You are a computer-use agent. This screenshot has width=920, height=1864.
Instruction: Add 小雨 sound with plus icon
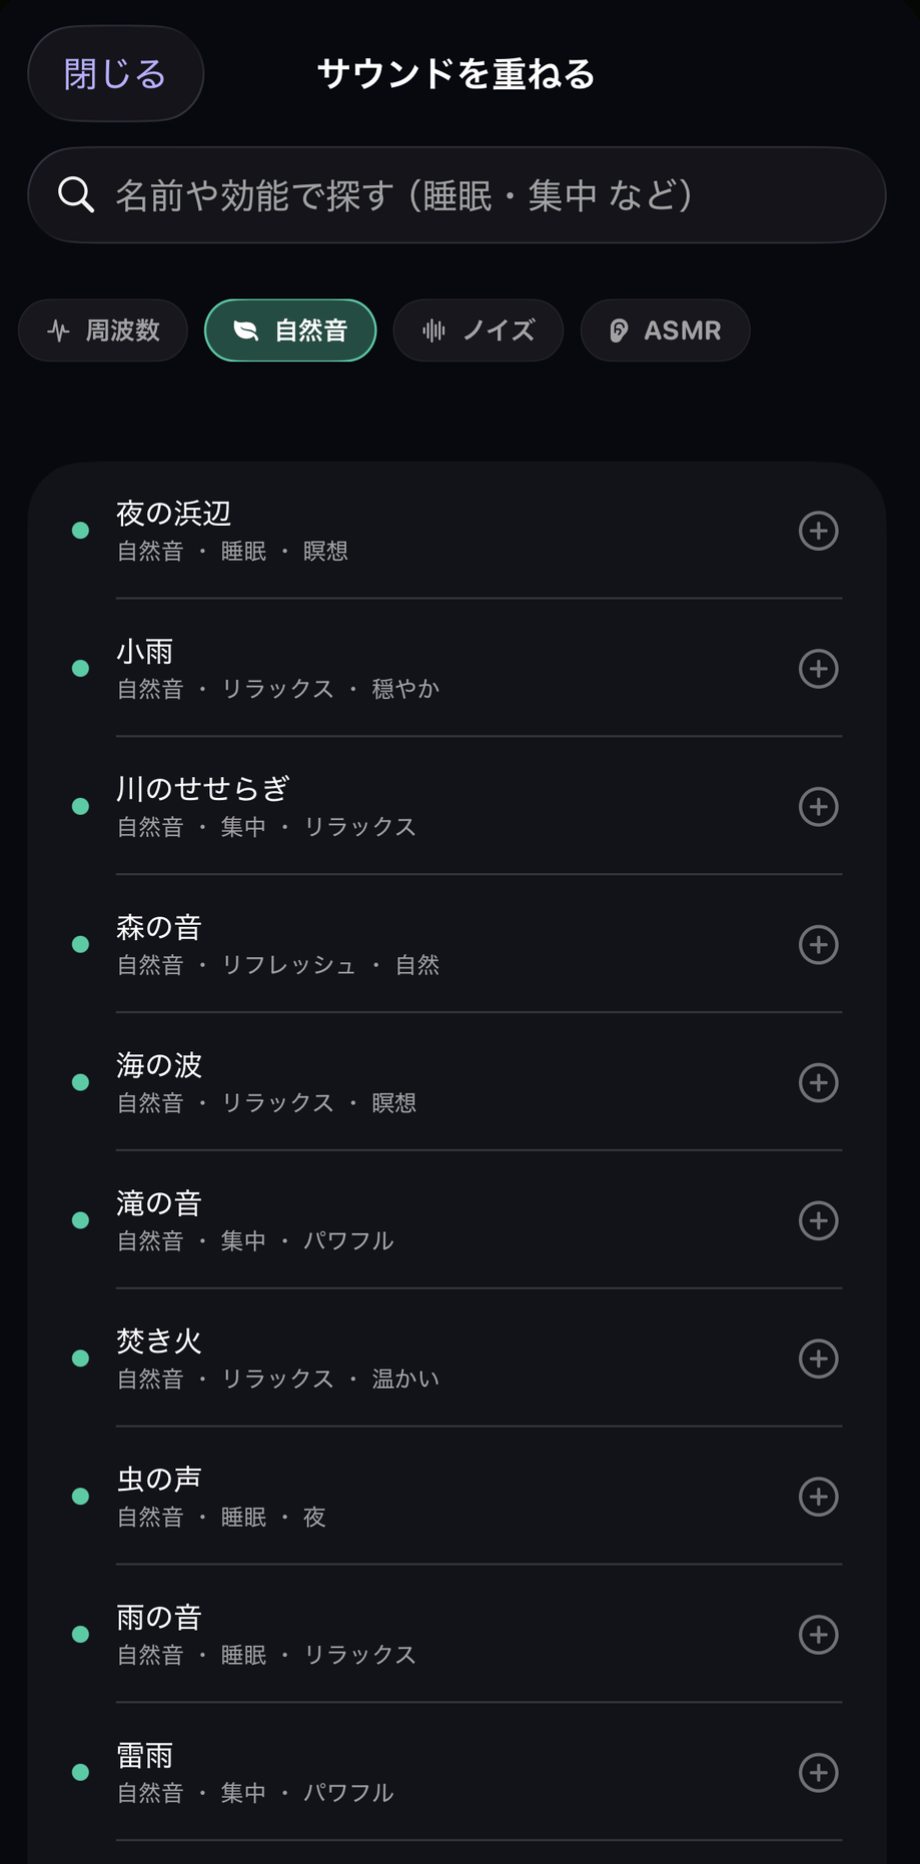[818, 669]
